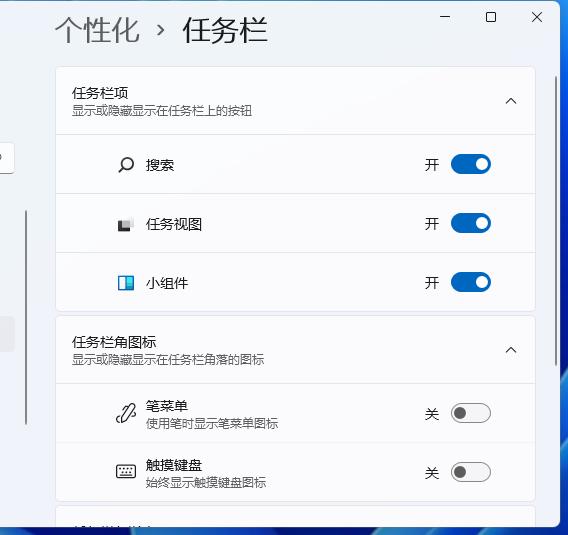Minimize the Settings window

445,17
